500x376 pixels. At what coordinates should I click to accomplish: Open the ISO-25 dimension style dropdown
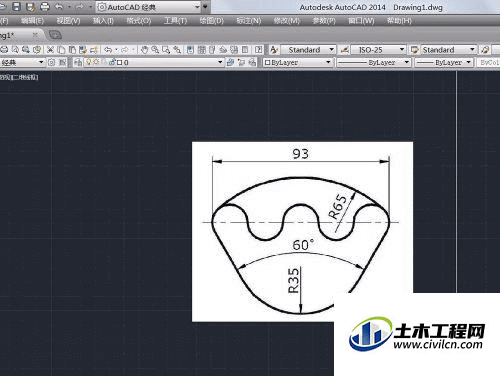coord(378,50)
